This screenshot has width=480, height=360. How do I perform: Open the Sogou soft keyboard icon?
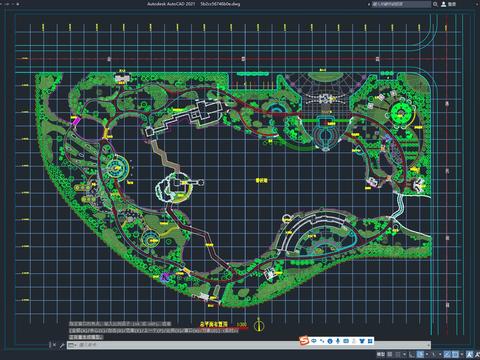(x=346, y=341)
